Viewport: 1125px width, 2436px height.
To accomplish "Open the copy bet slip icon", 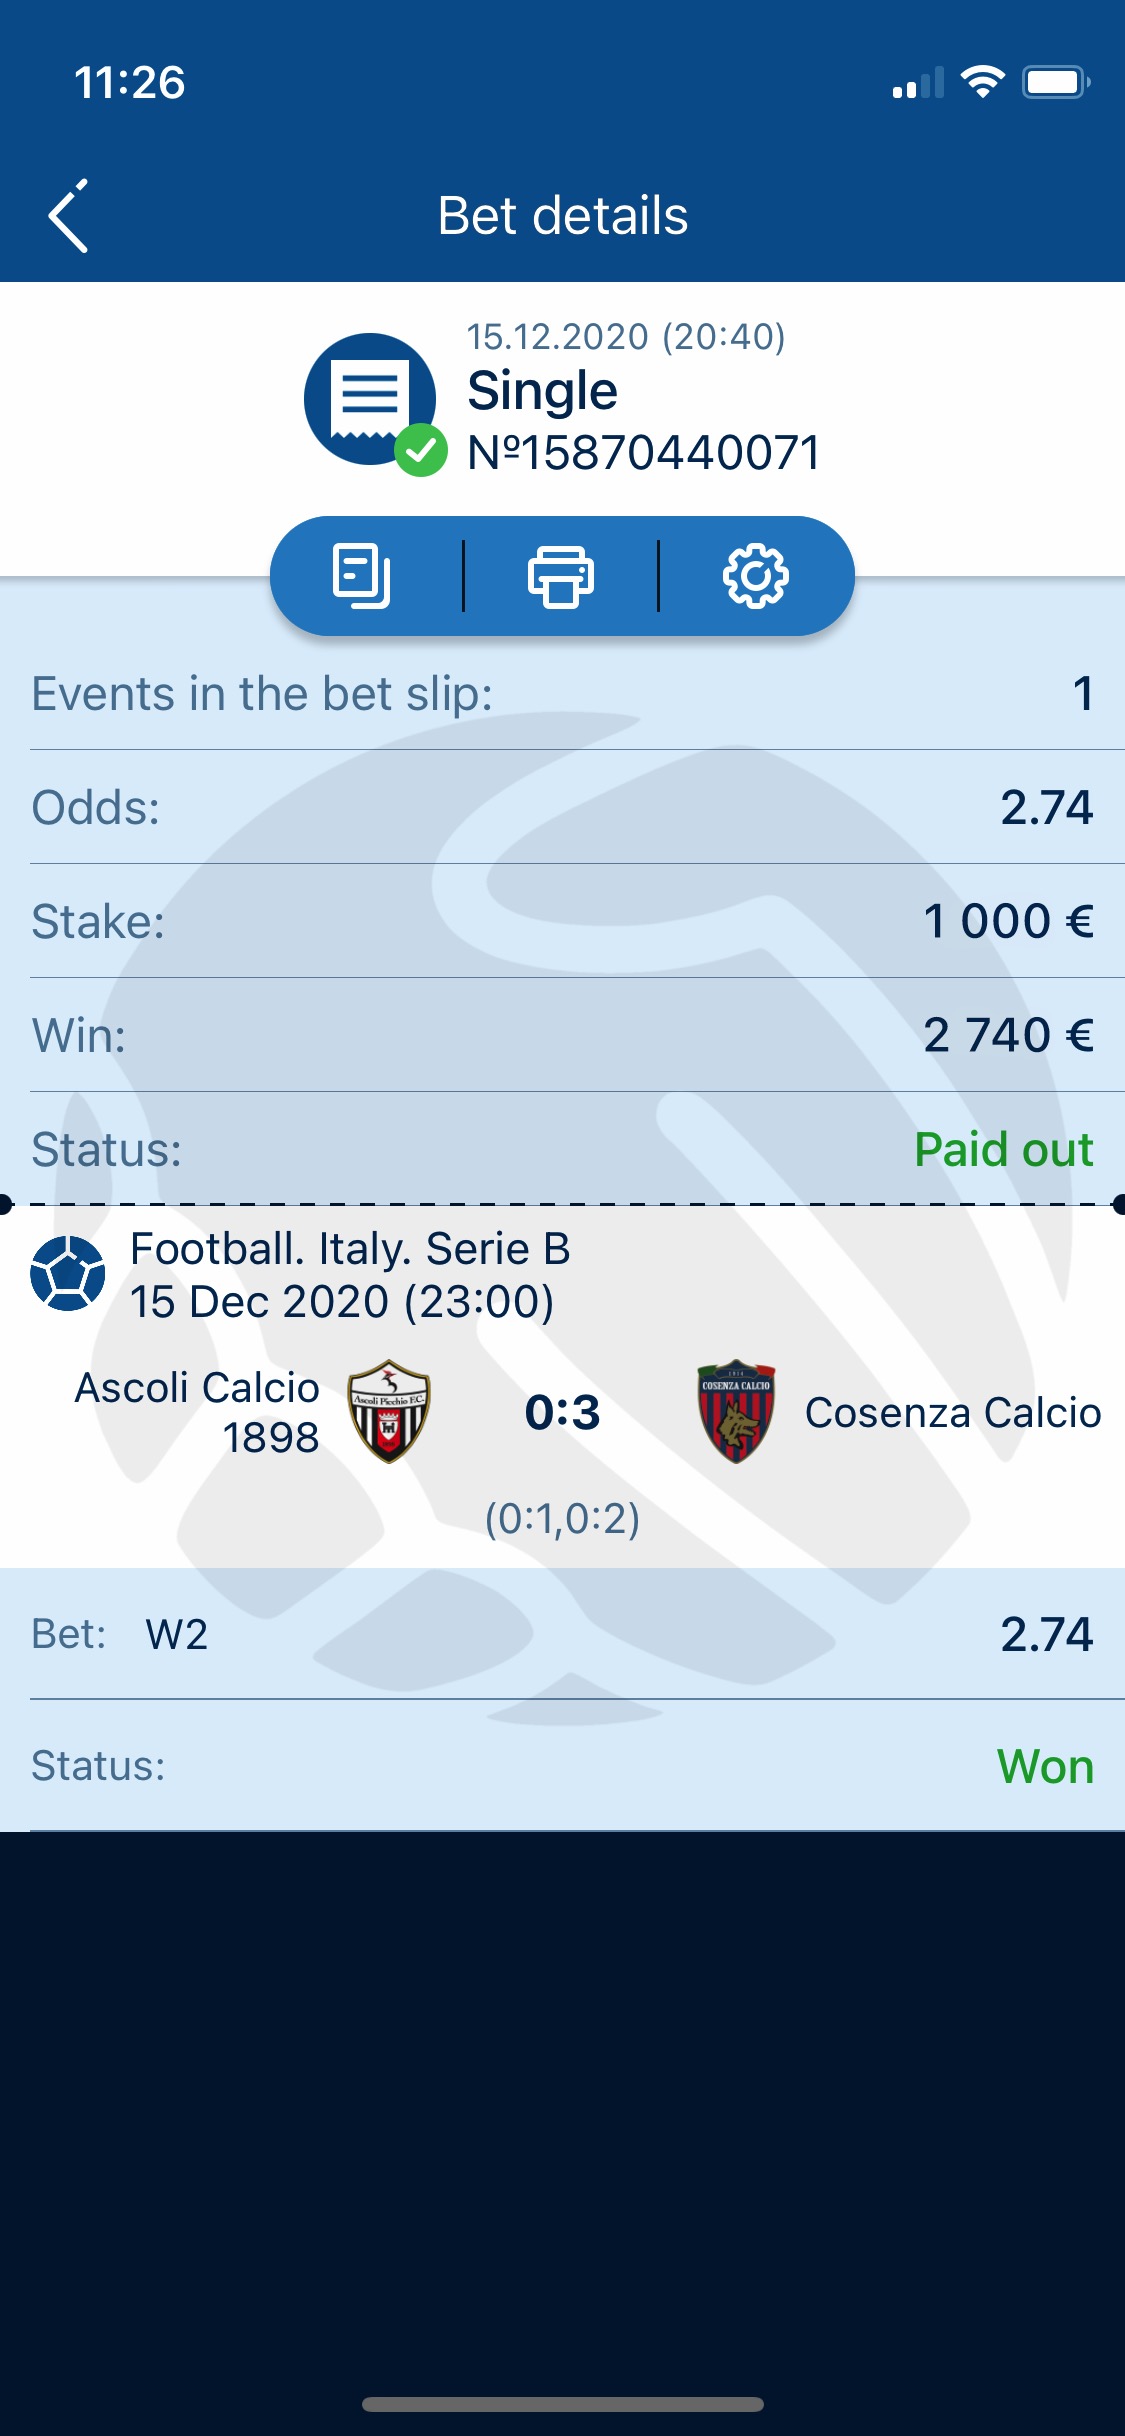I will [x=361, y=576].
